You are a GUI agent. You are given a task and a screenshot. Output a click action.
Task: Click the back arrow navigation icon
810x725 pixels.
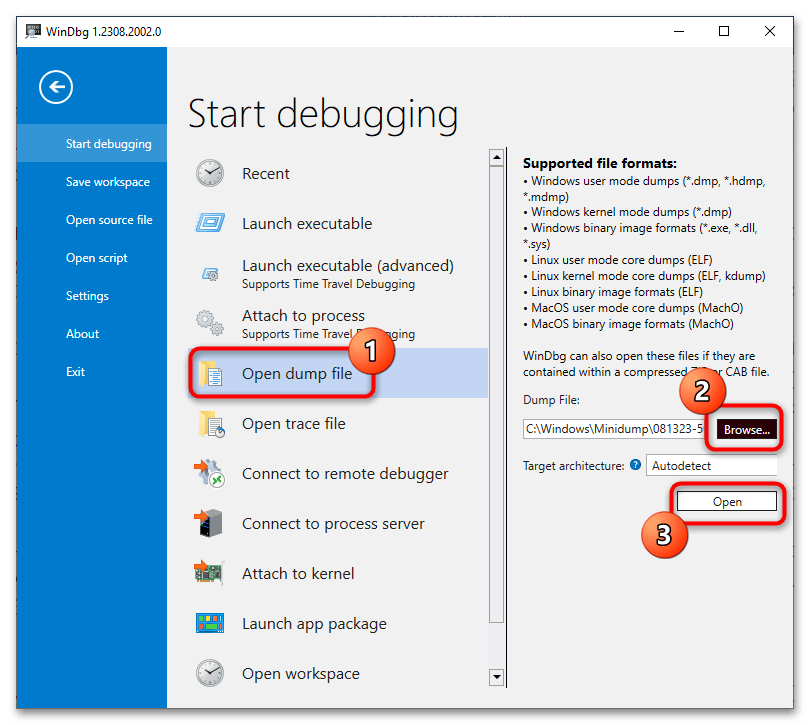point(55,87)
